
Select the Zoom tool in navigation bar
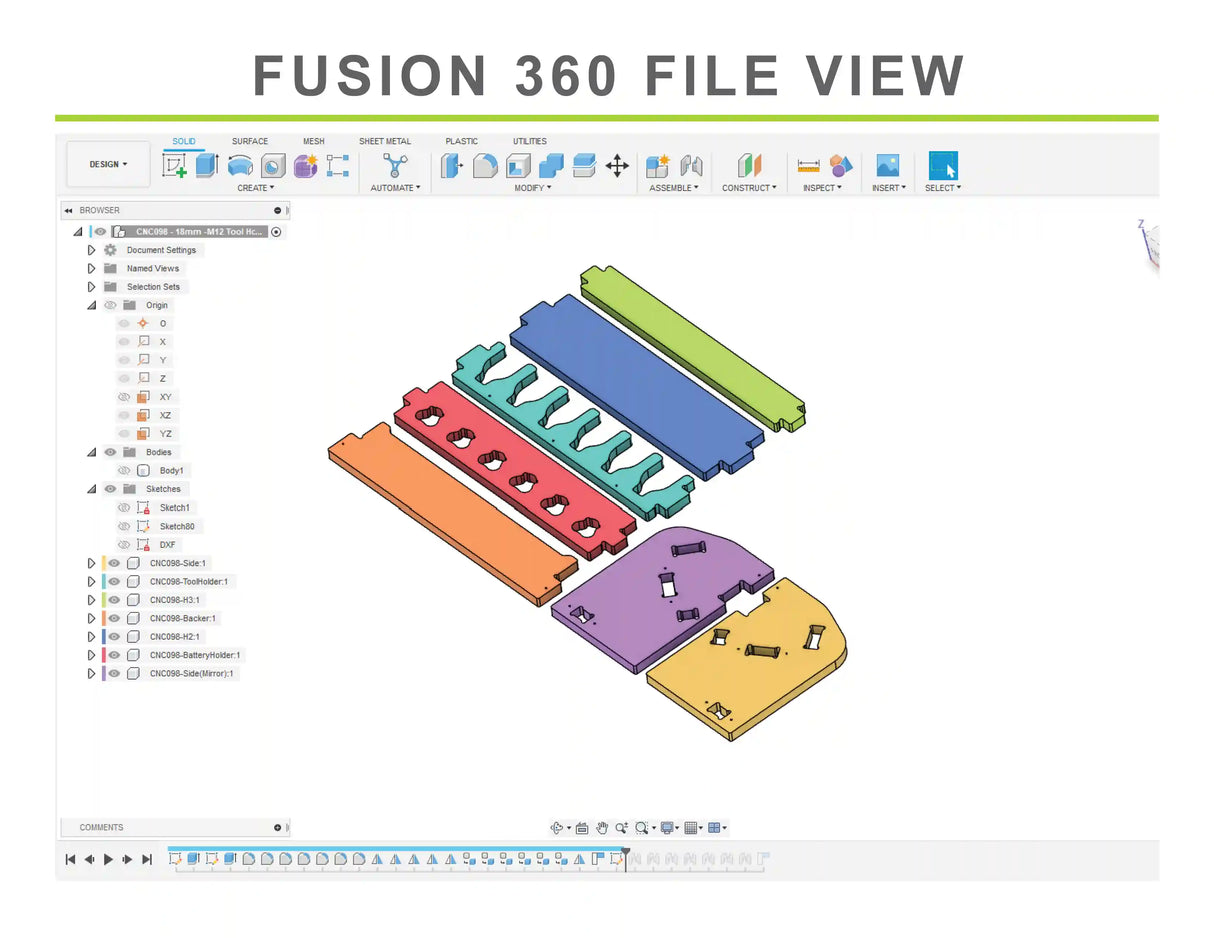tap(622, 828)
